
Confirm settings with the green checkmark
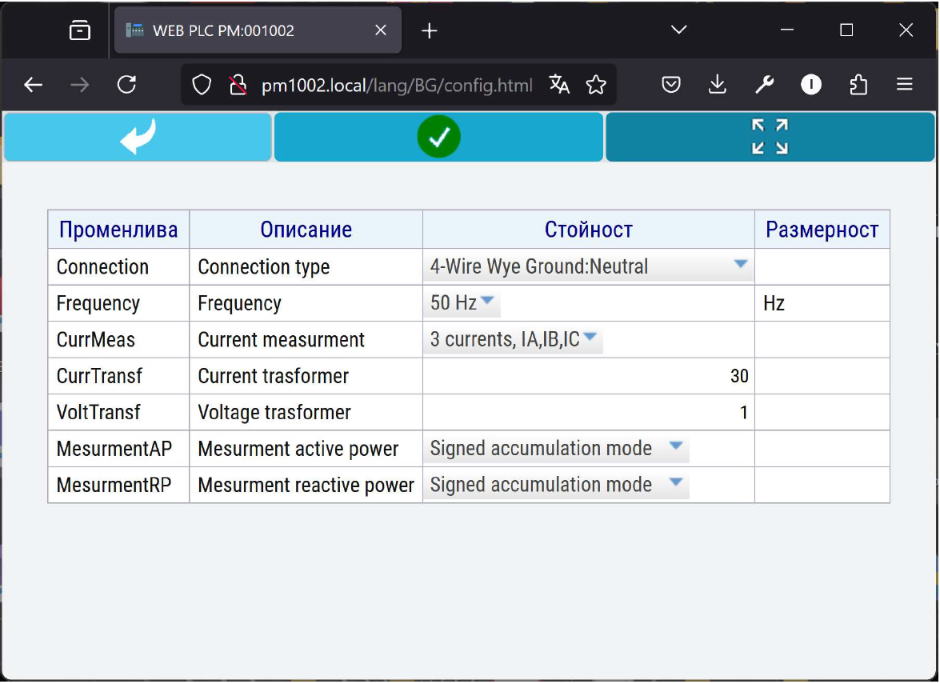tap(438, 137)
